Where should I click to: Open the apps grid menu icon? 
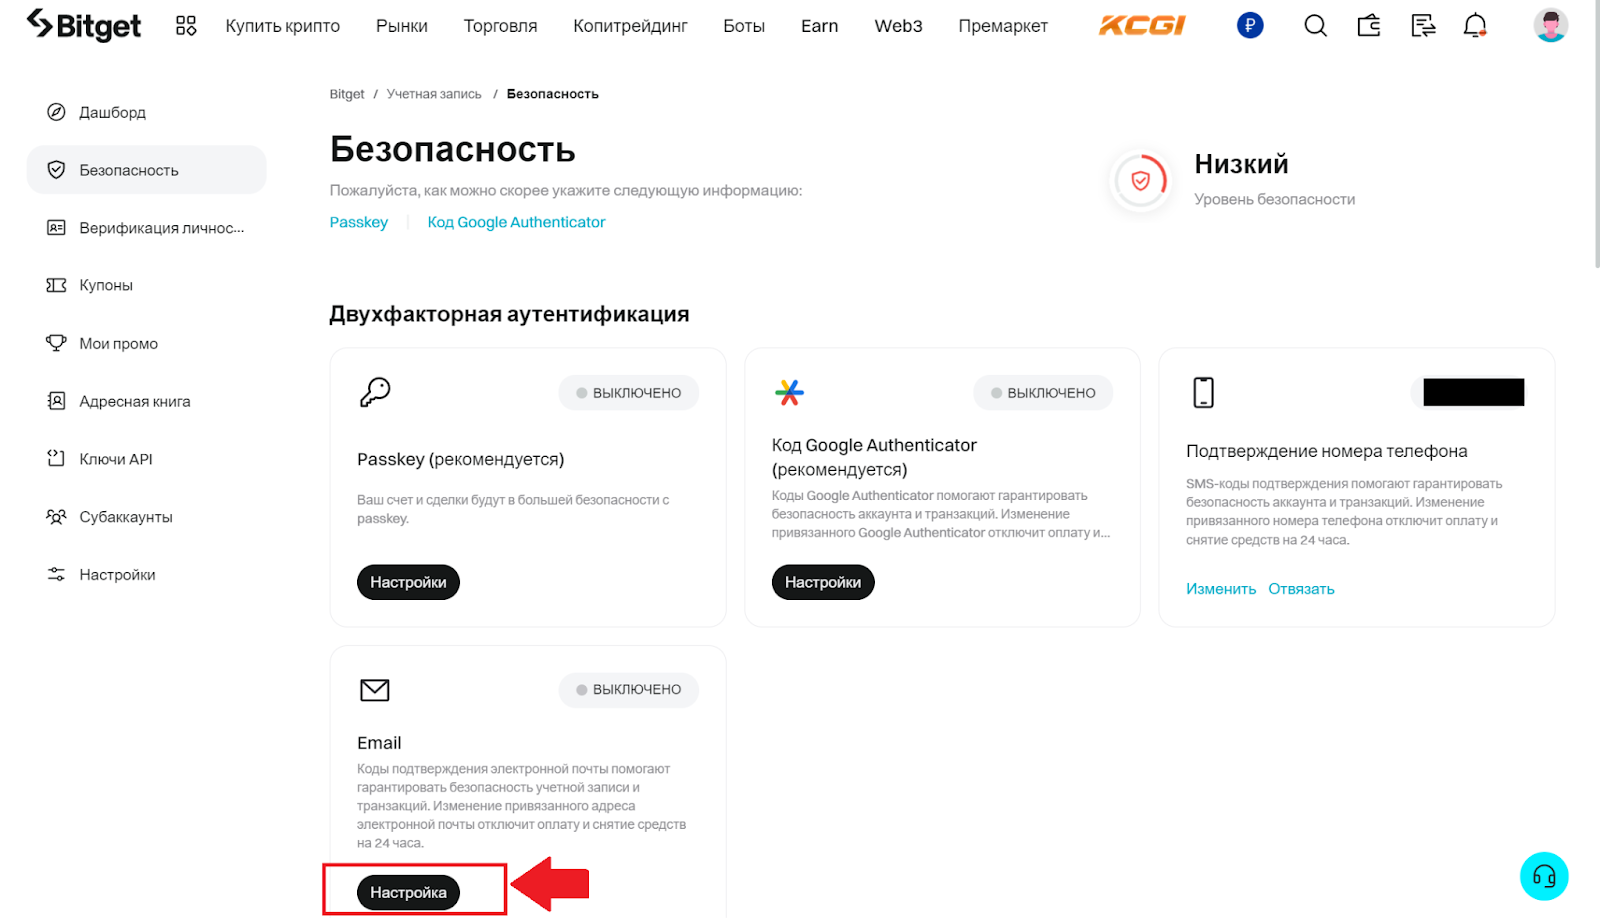(186, 26)
